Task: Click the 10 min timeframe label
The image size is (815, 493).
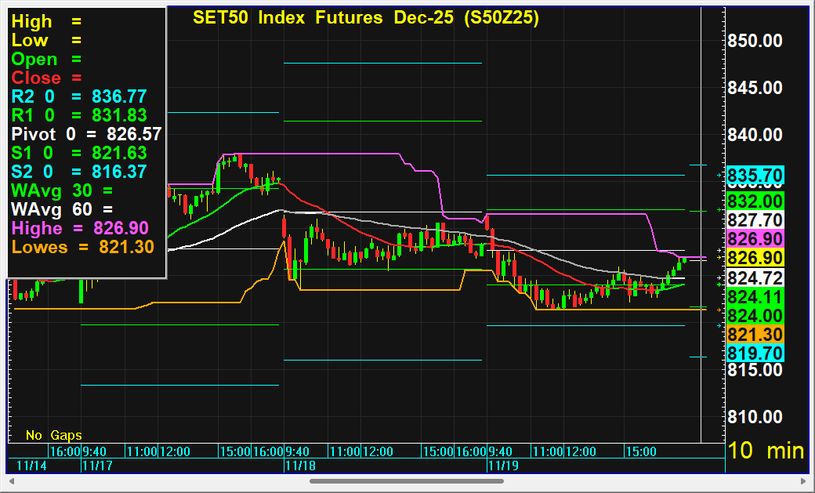Action: pos(765,450)
